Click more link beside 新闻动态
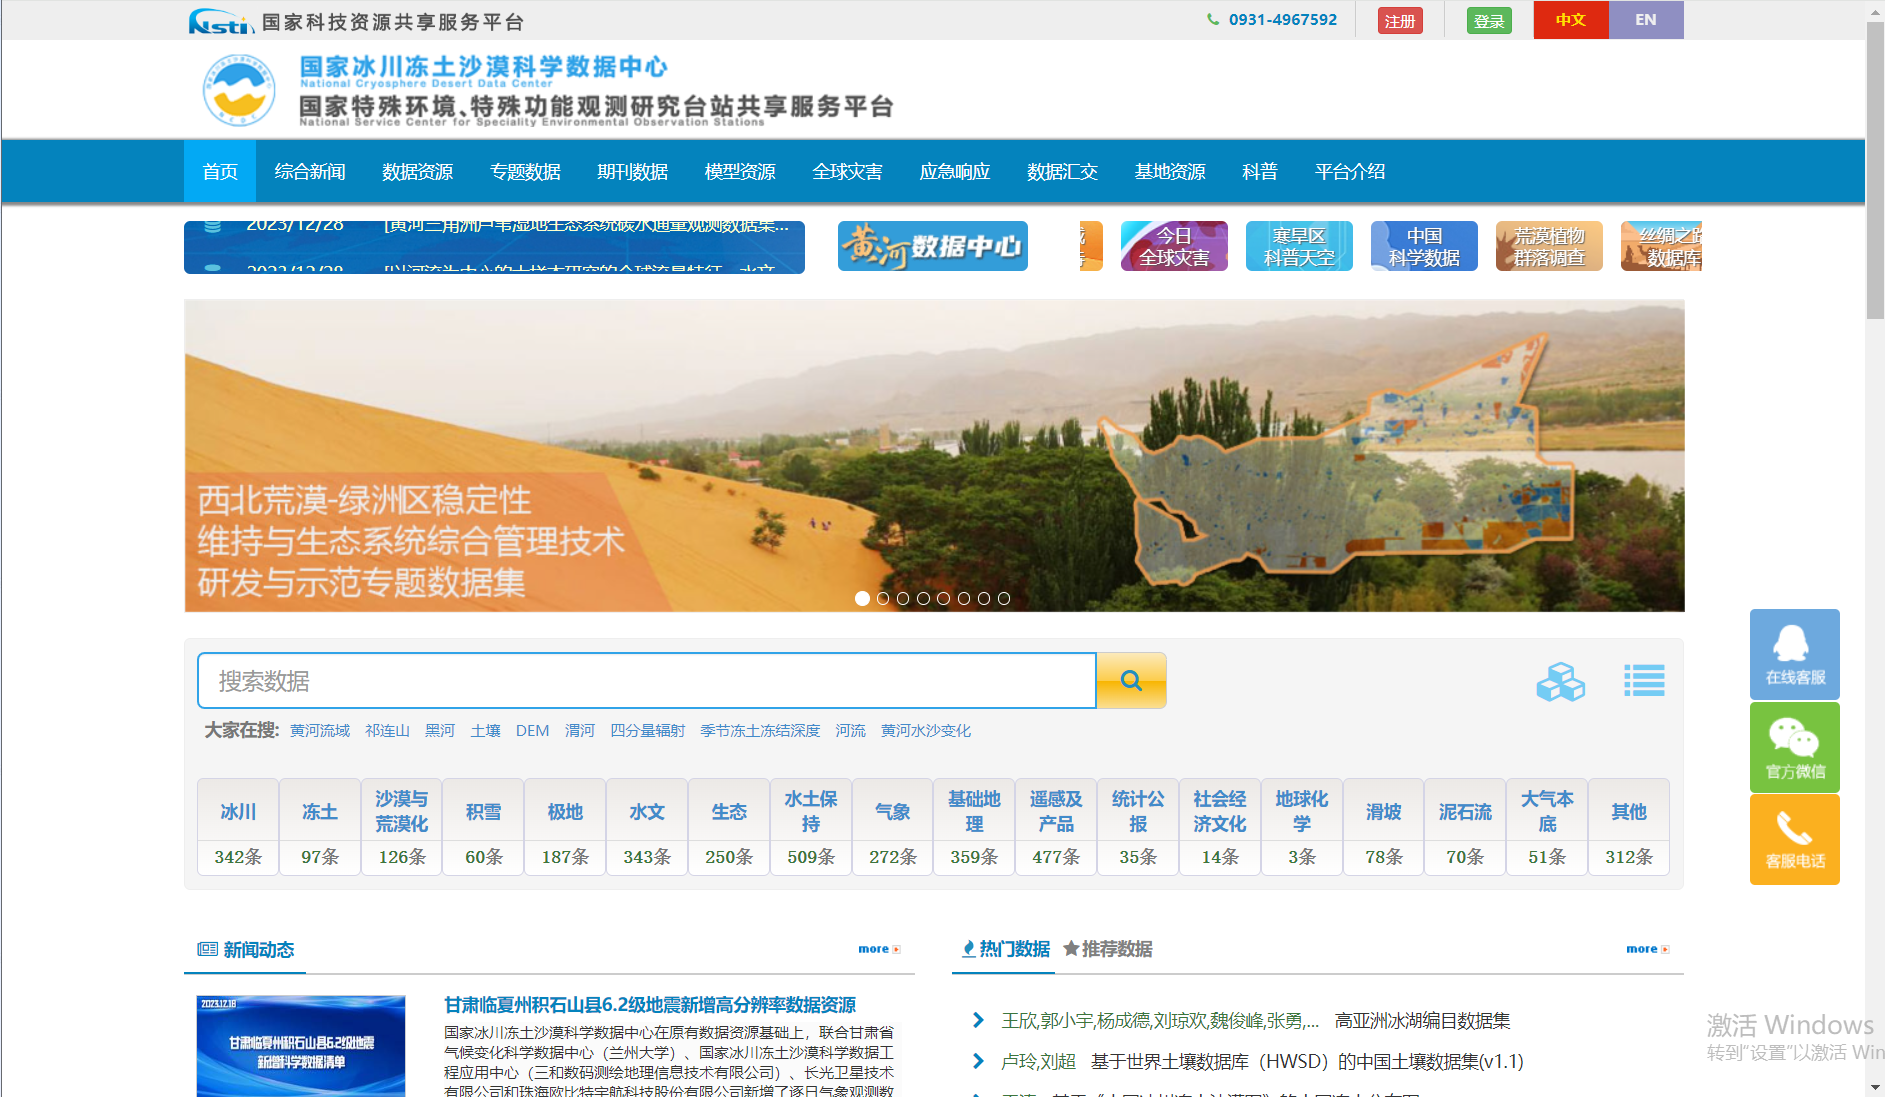This screenshot has height=1097, width=1885. click(879, 949)
